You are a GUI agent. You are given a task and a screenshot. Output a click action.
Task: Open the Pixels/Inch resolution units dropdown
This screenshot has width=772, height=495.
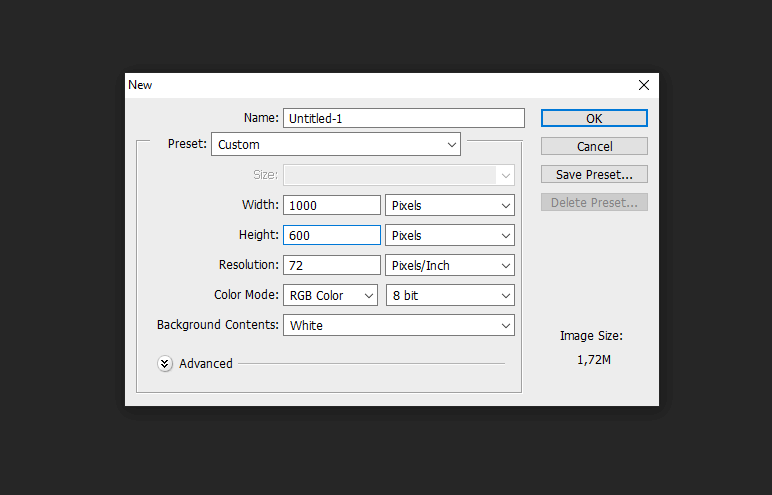(x=450, y=265)
